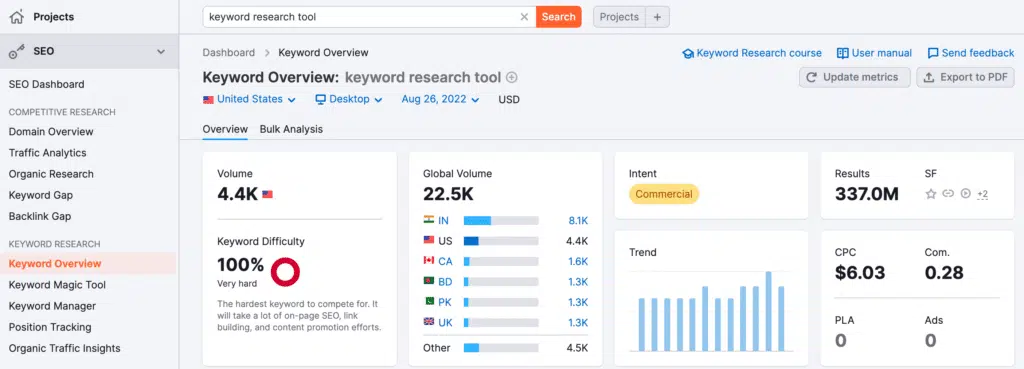1024x369 pixels.
Task: Click the star SERP feature icon
Action: [x=931, y=193]
